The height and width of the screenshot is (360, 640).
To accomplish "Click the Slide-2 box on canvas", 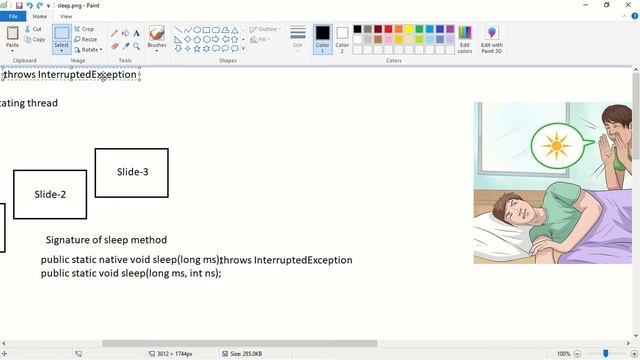I will point(50,194).
